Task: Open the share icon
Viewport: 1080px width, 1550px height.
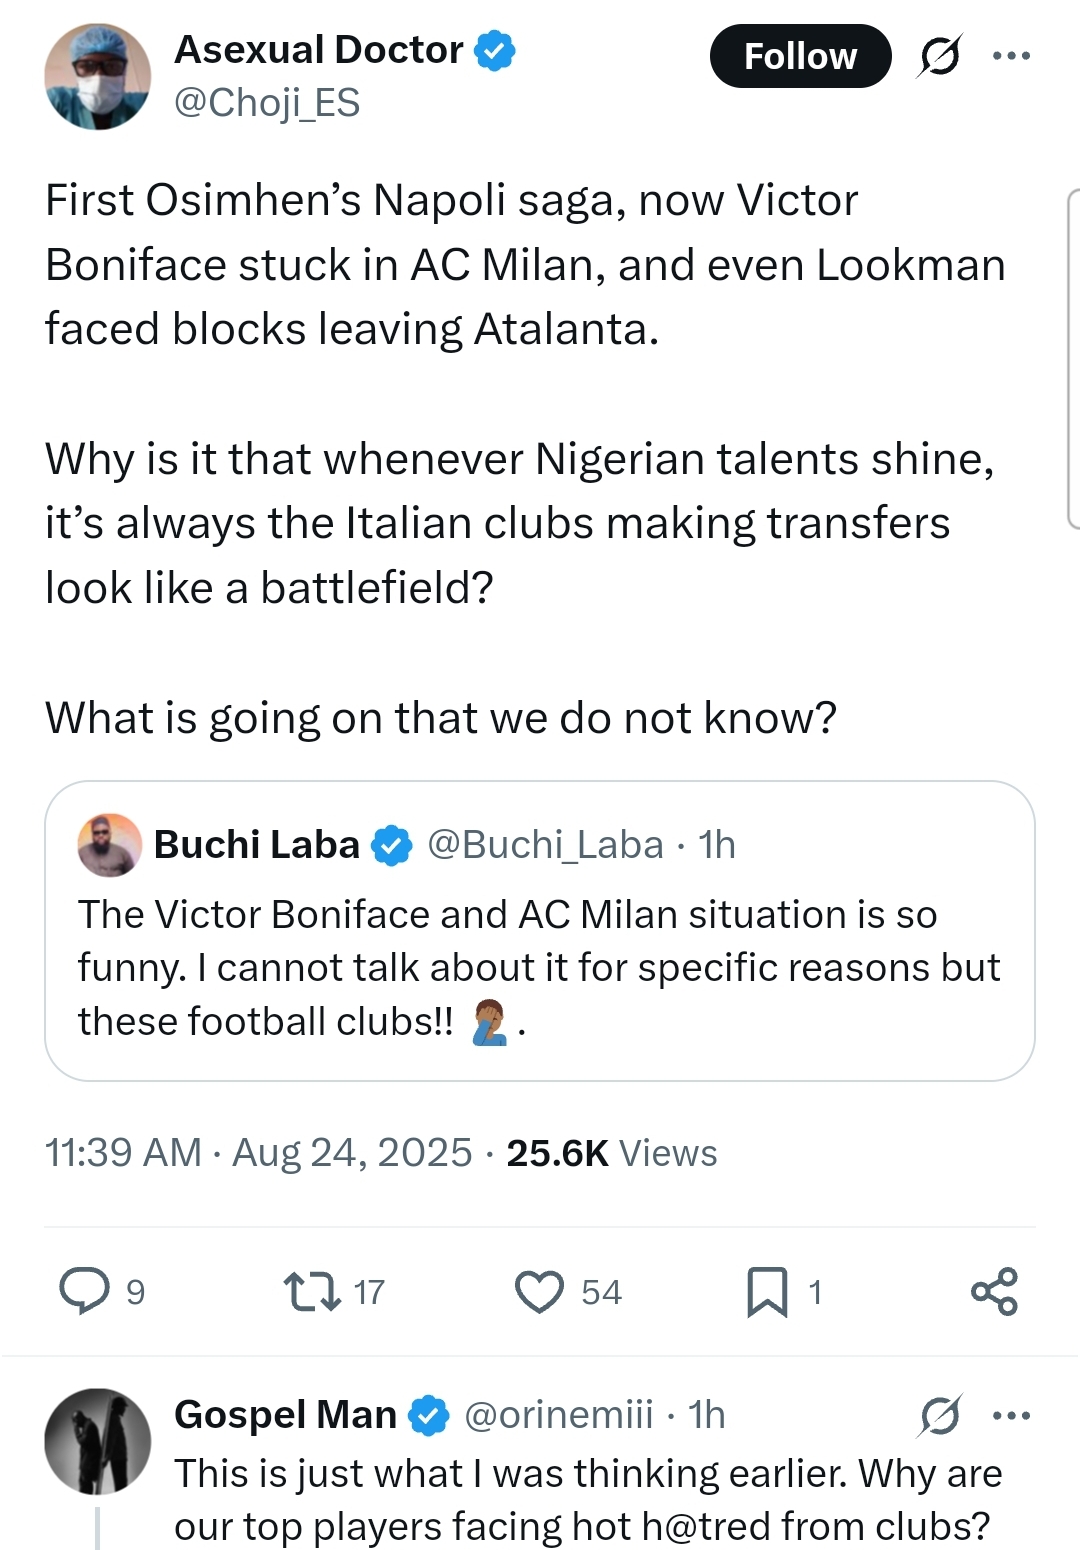Action: pos(994,1291)
